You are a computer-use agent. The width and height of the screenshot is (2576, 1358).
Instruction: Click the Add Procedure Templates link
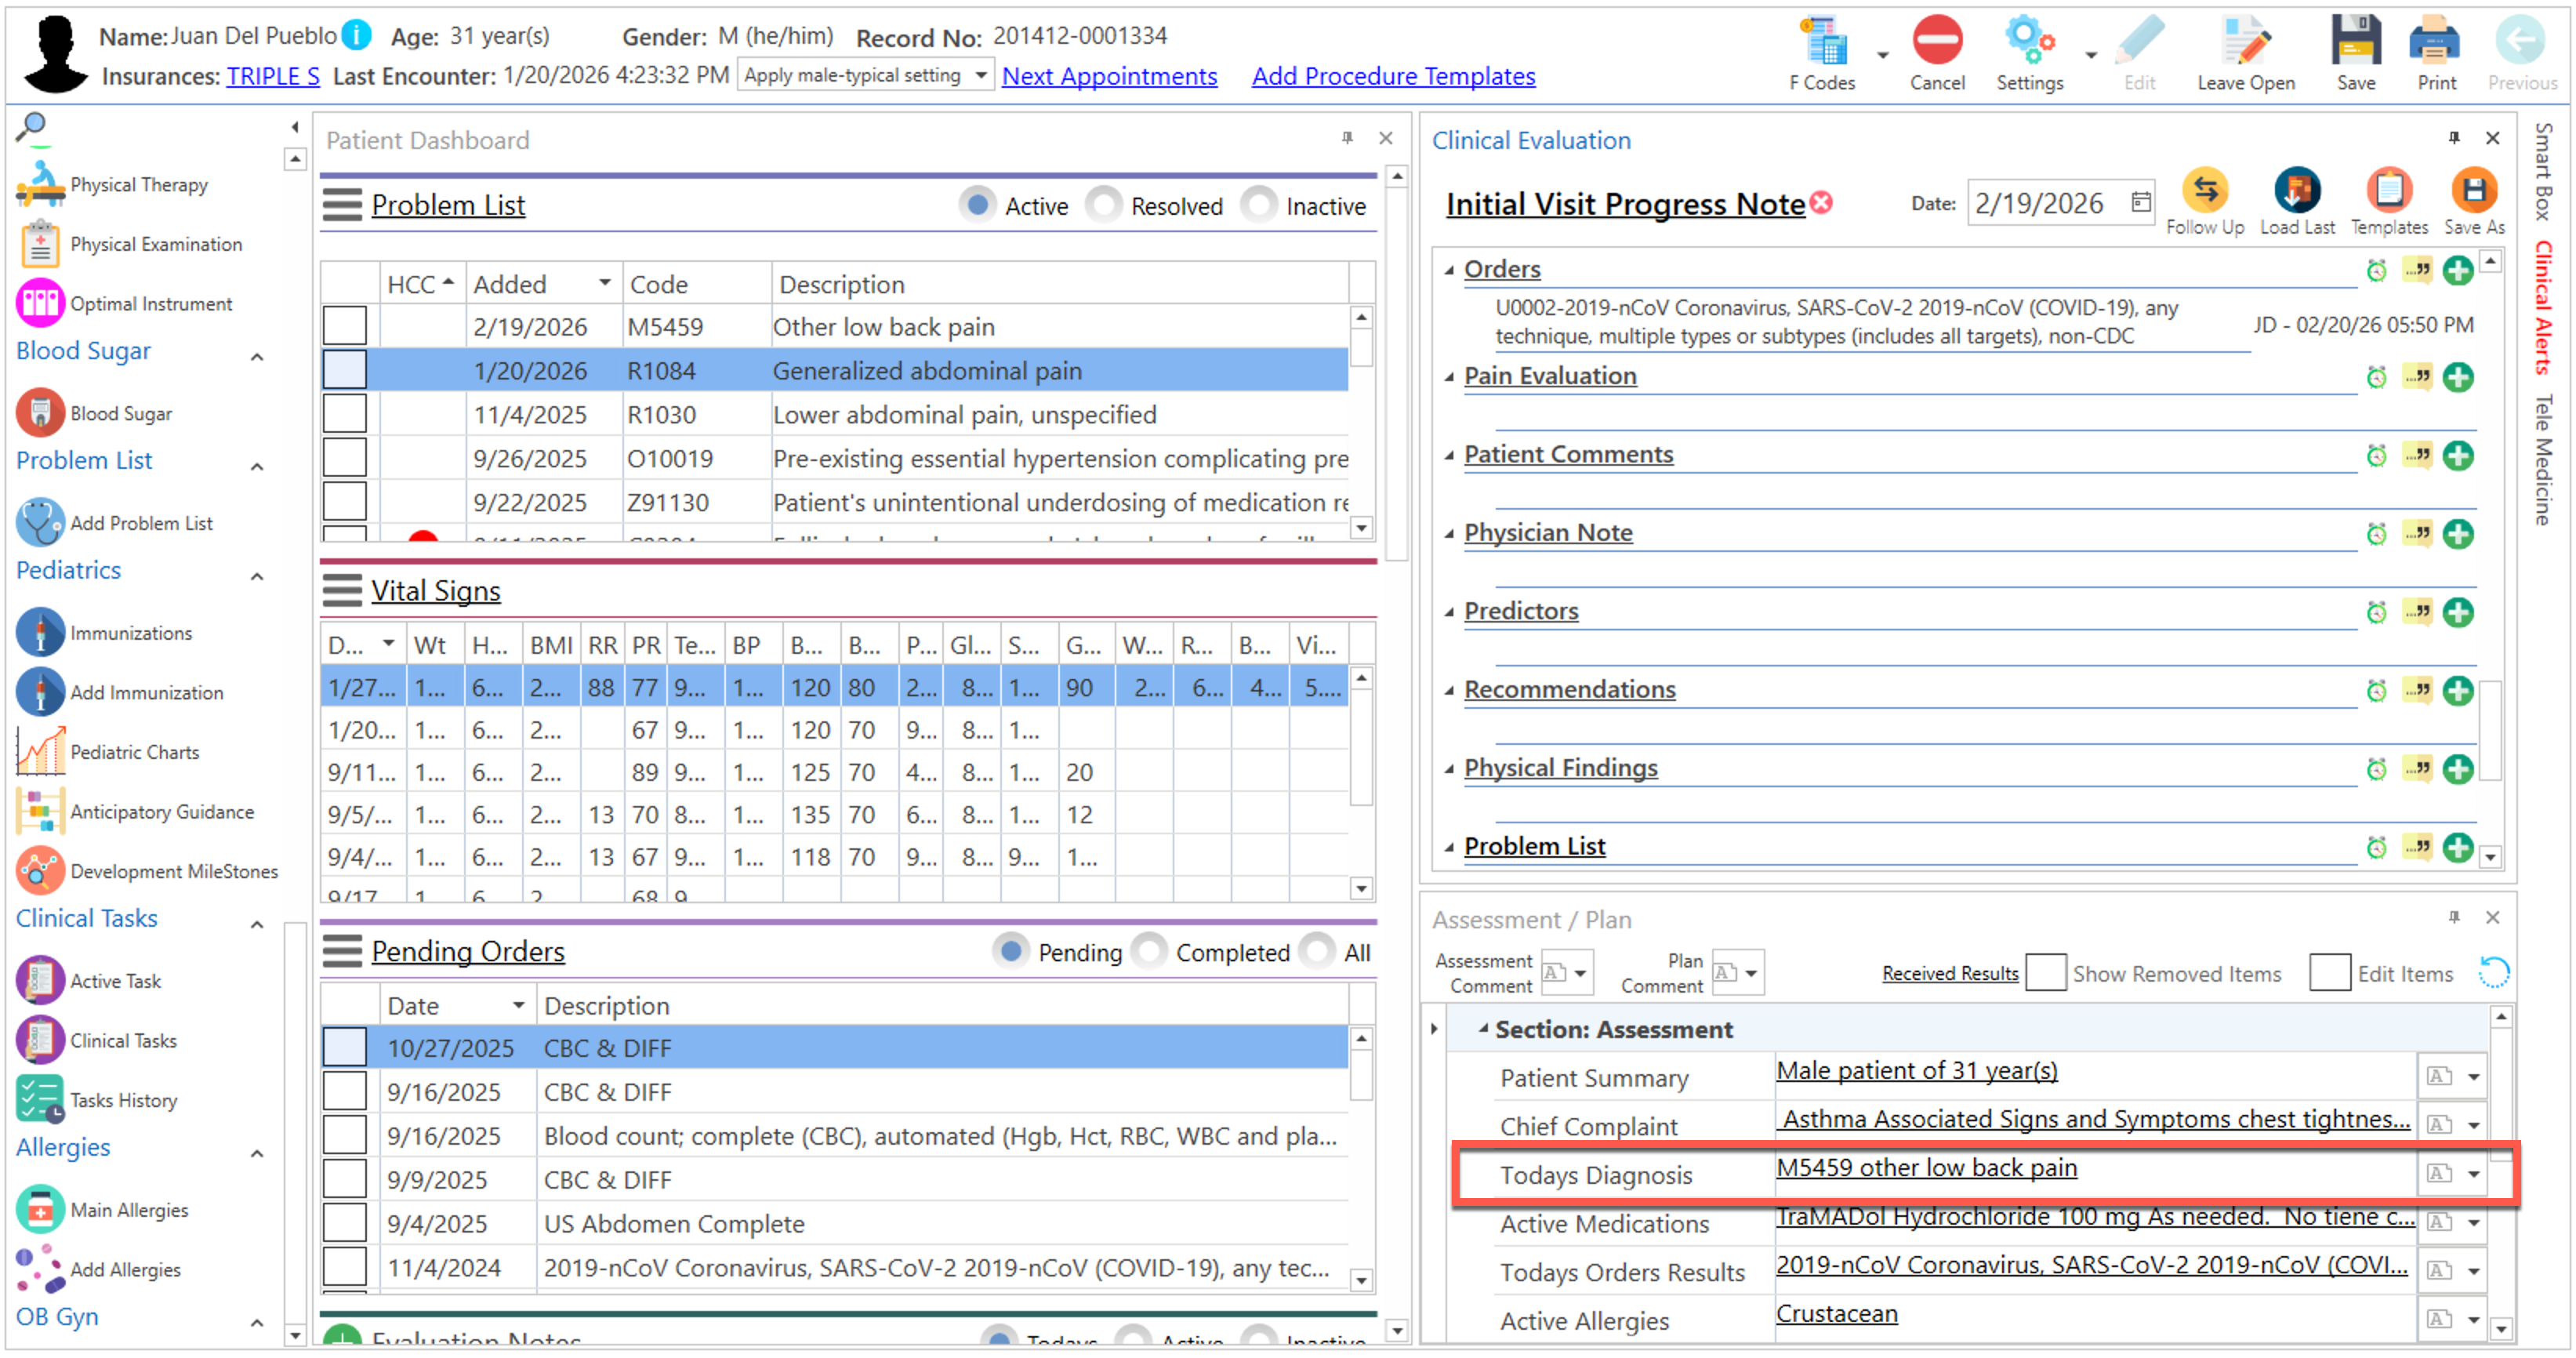click(x=1393, y=76)
